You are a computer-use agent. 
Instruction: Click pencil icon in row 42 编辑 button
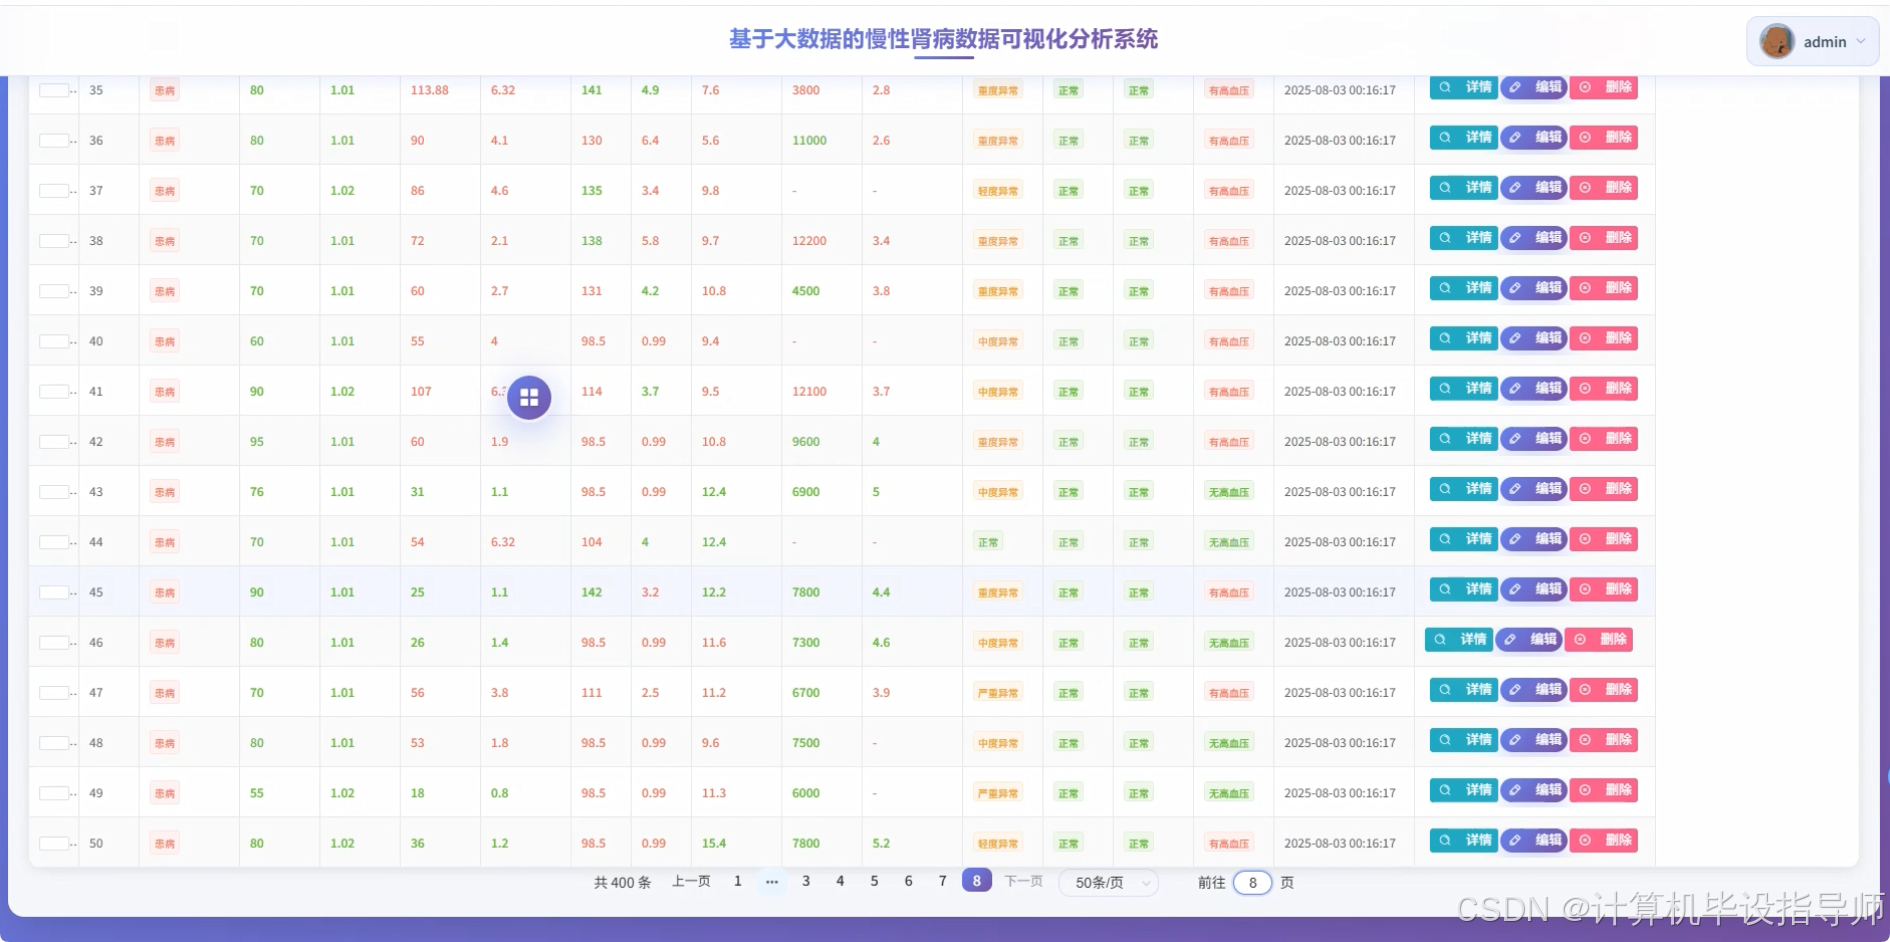(x=1515, y=438)
